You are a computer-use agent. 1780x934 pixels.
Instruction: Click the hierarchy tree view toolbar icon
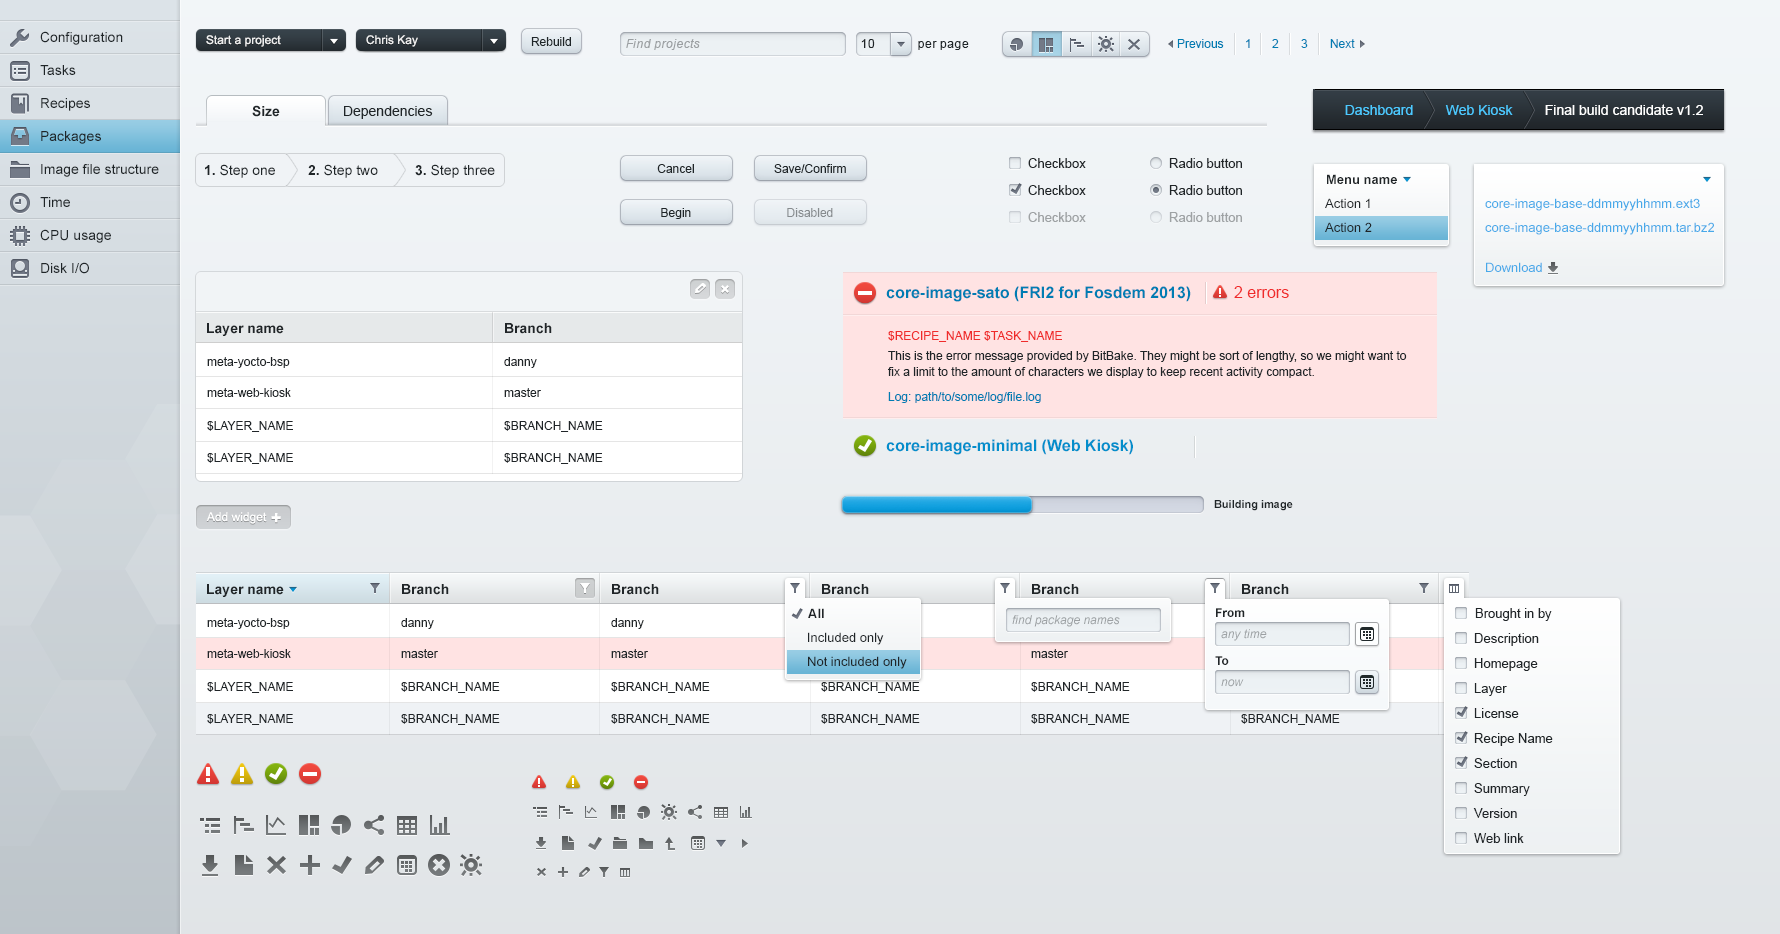[1076, 44]
